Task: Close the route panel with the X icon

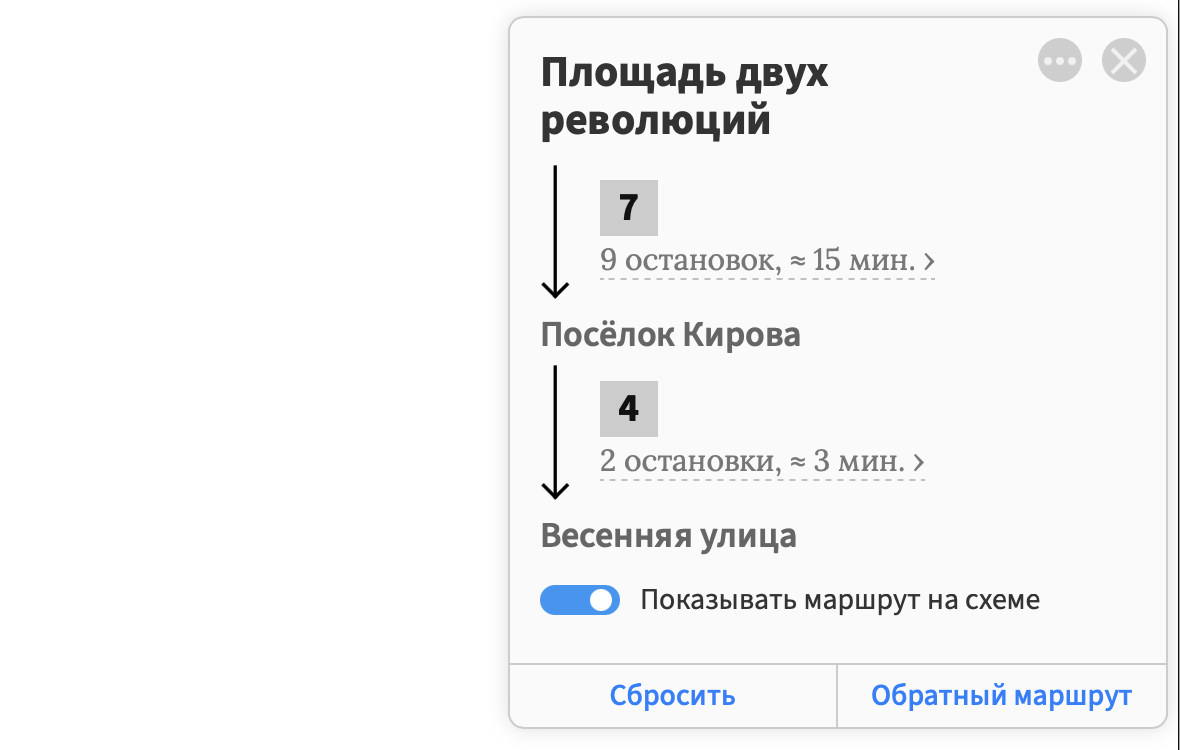Action: pyautogui.click(x=1124, y=60)
